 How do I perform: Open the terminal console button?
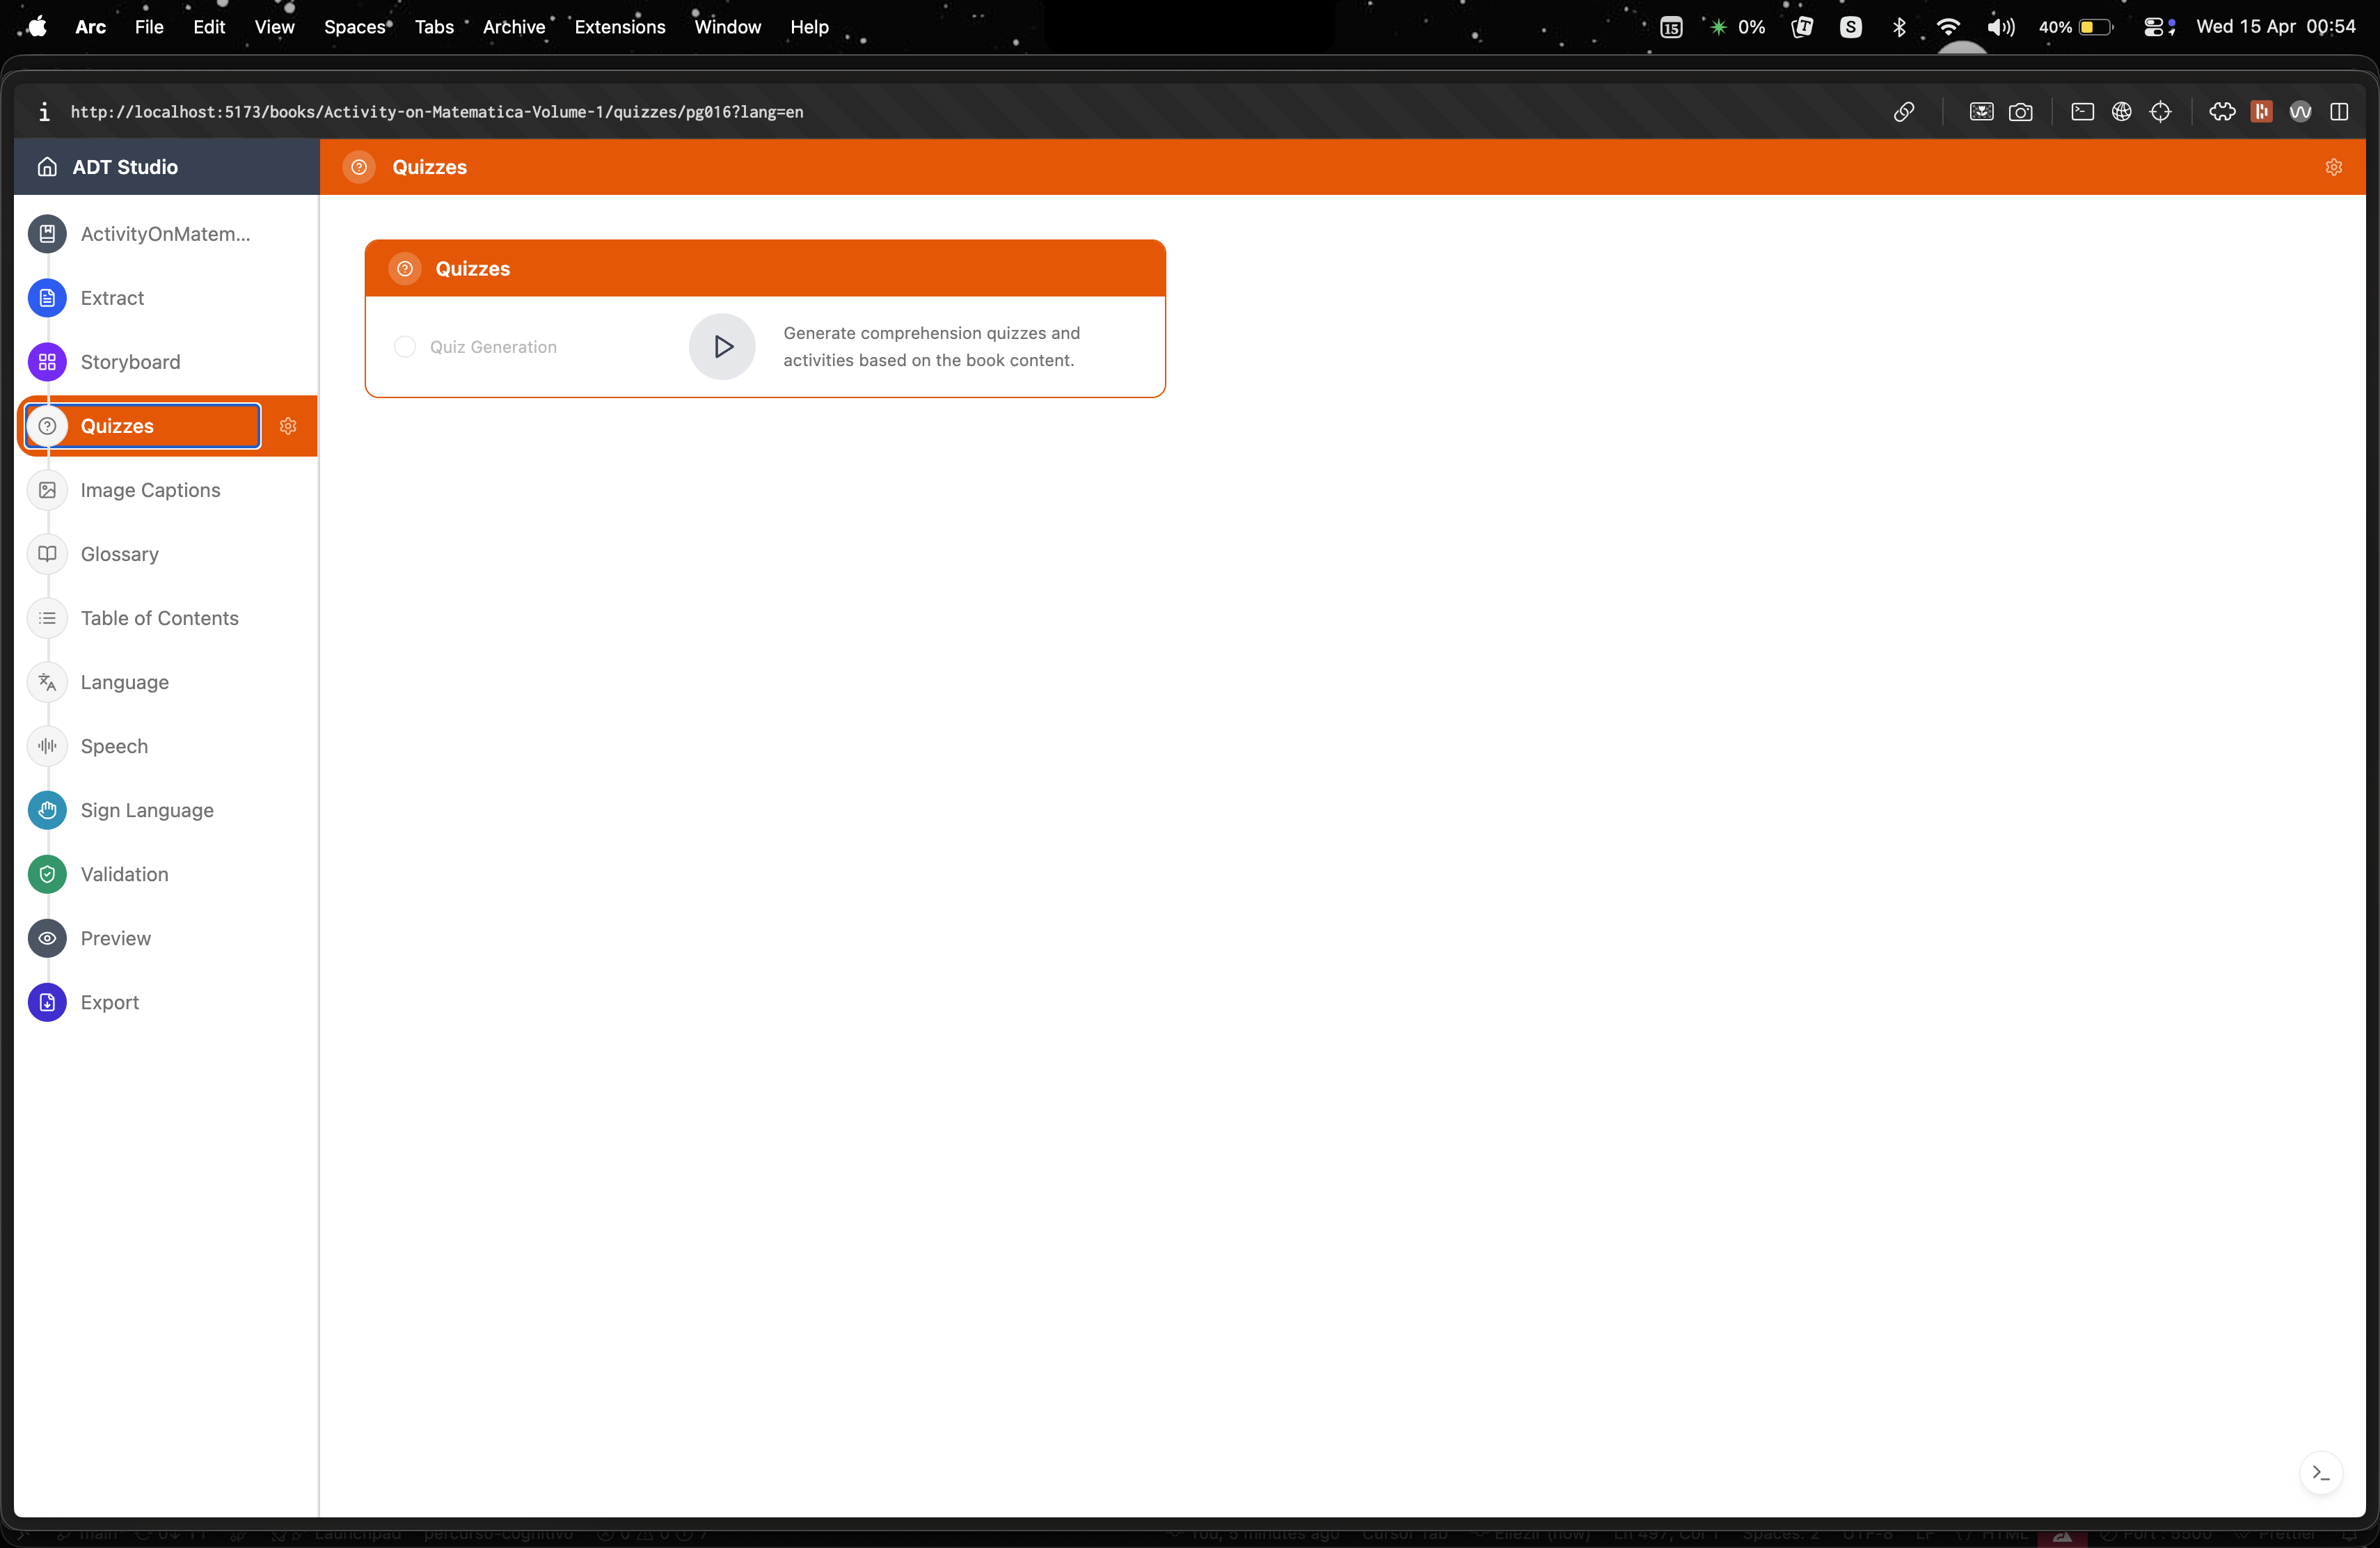[x=2321, y=1473]
